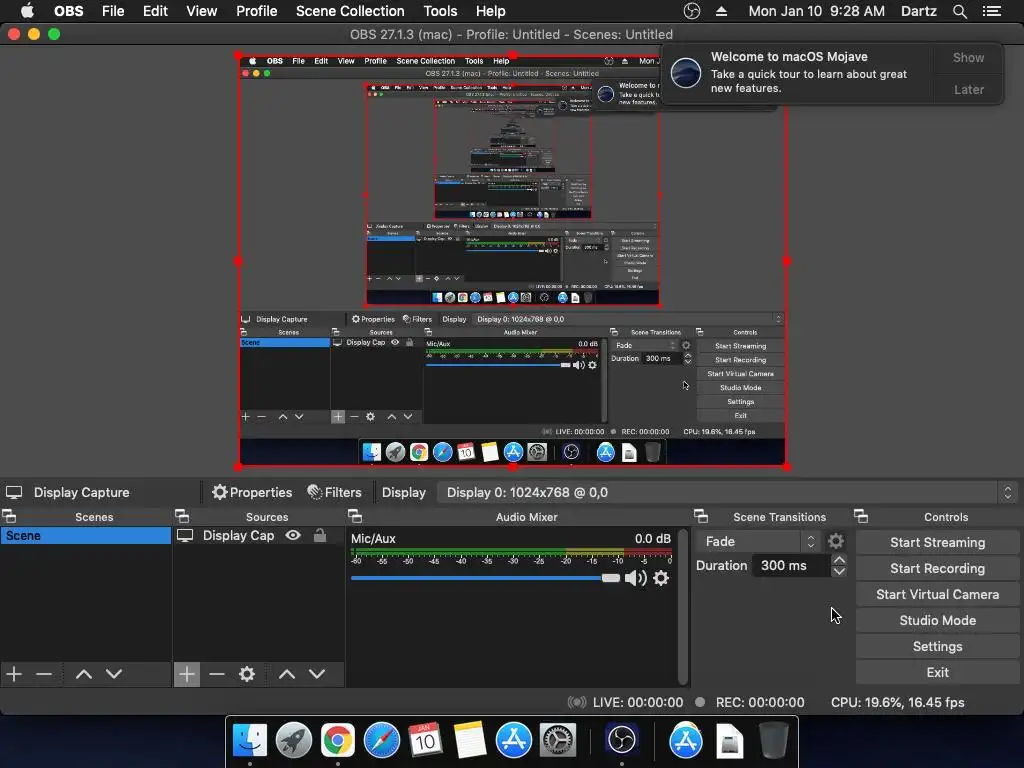Open System Preferences from the Dock

(557, 741)
